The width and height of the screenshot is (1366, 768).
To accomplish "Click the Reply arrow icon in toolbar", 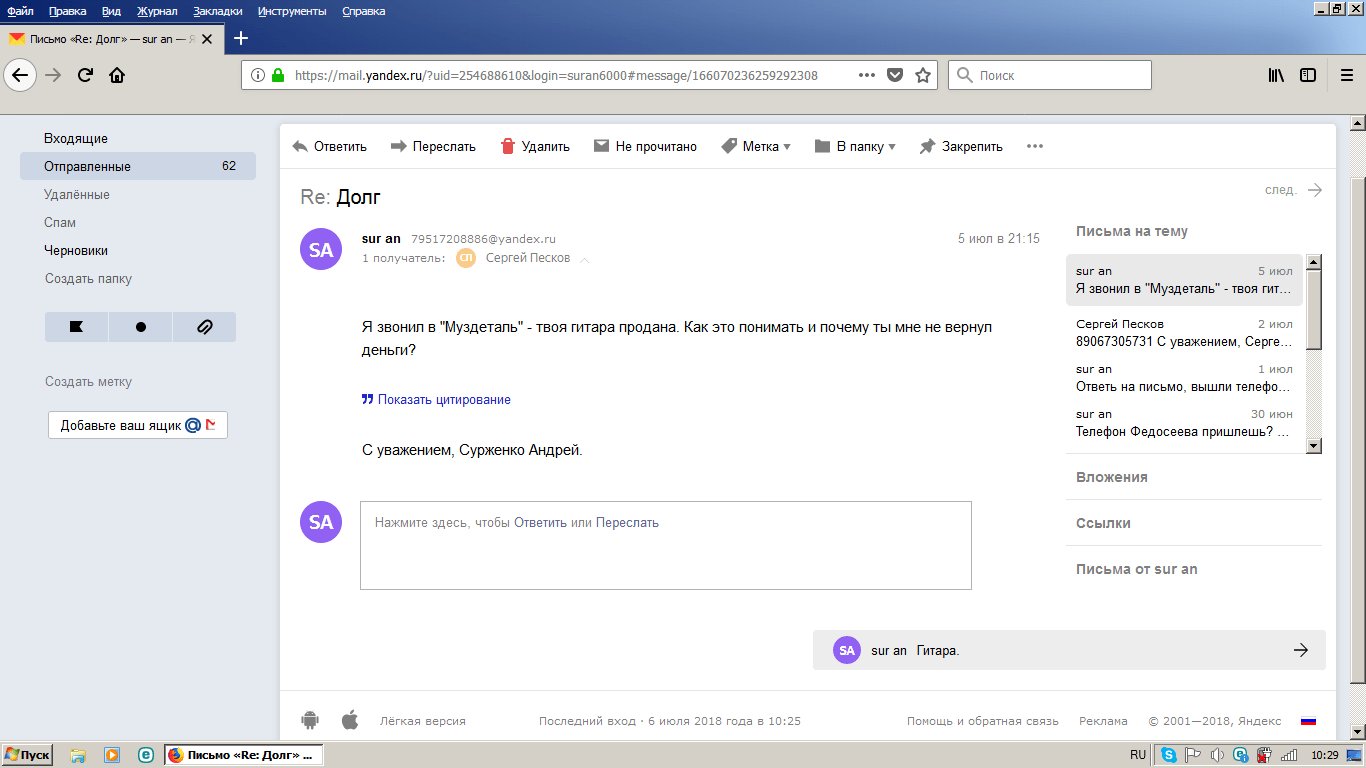I will [x=300, y=146].
